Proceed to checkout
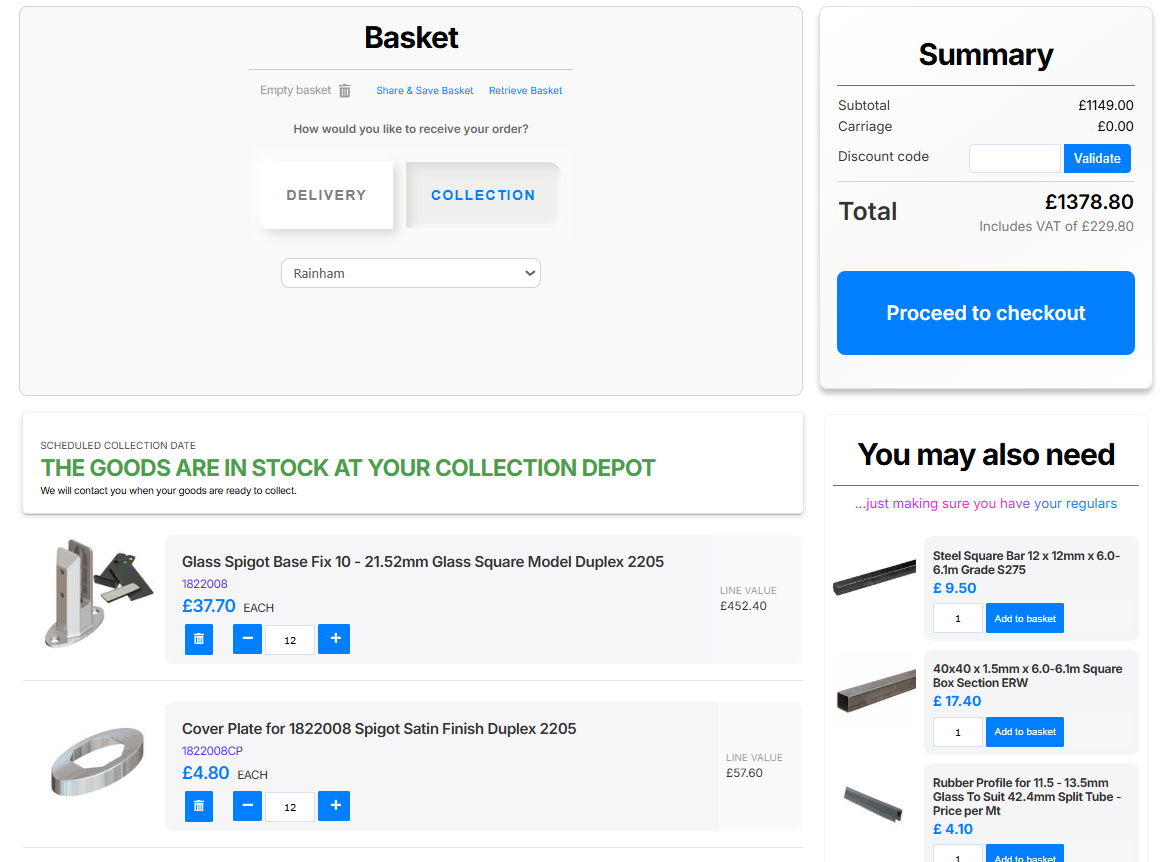This screenshot has width=1173, height=862. point(985,313)
